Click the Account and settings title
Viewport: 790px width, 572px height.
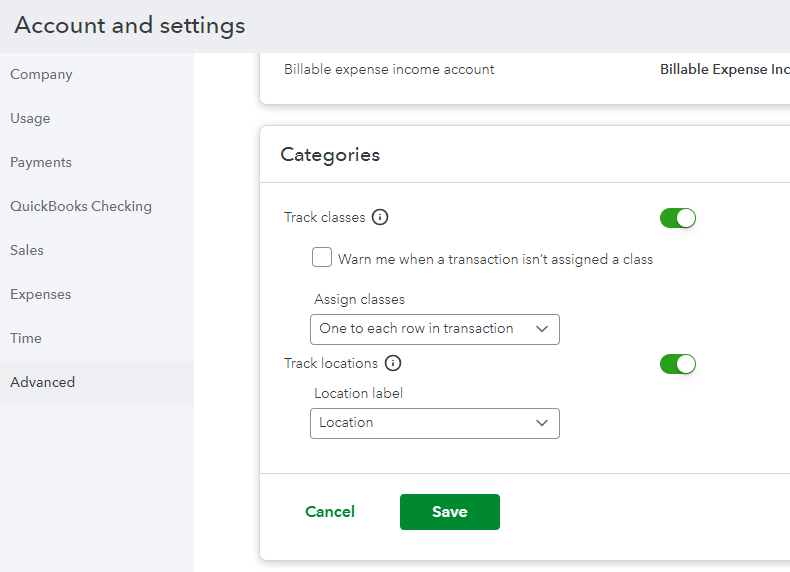[130, 26]
